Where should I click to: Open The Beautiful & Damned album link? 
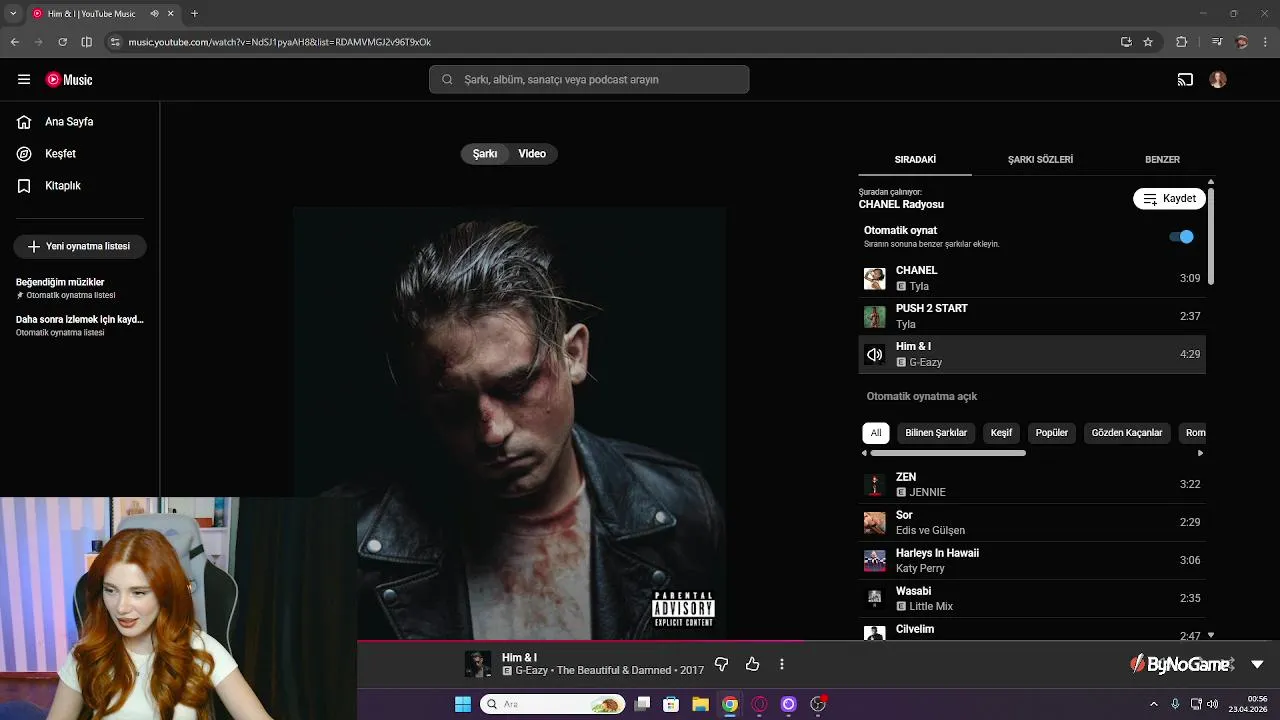tap(614, 671)
